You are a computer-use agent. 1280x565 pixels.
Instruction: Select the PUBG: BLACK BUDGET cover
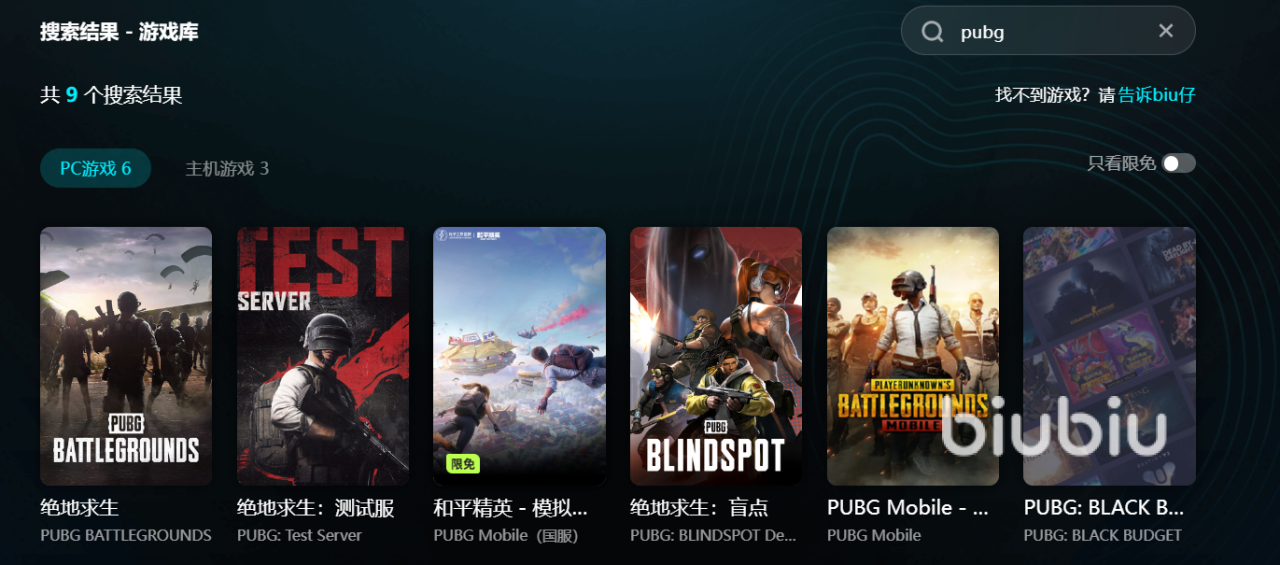1109,356
